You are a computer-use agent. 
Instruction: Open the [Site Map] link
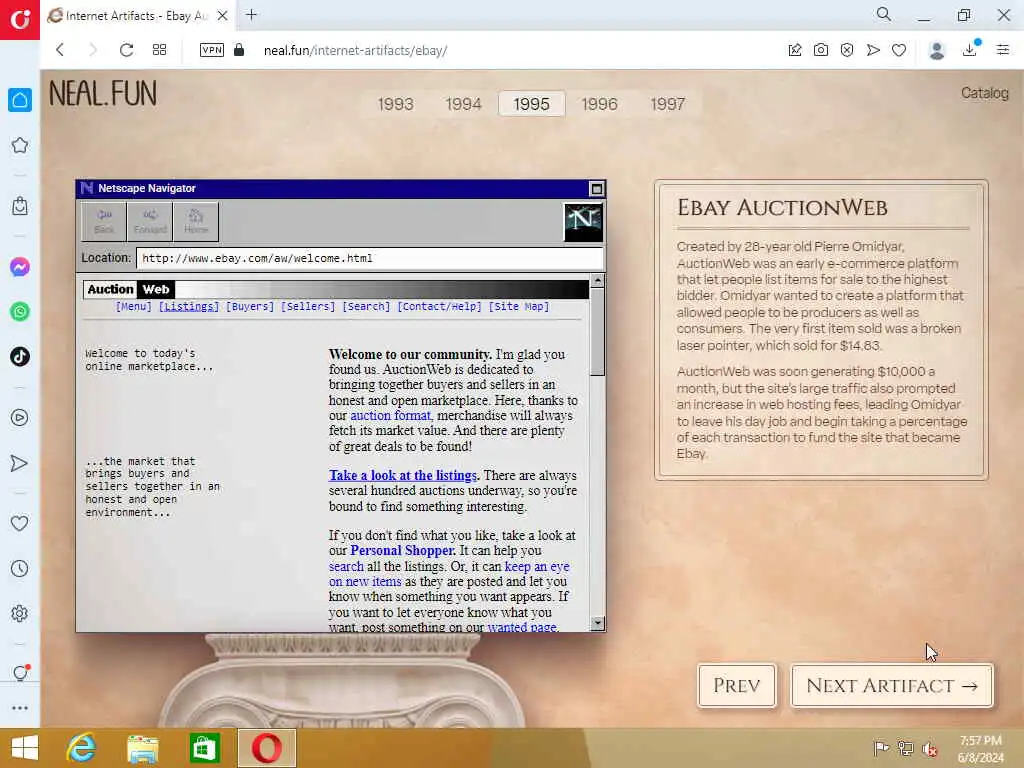(519, 306)
